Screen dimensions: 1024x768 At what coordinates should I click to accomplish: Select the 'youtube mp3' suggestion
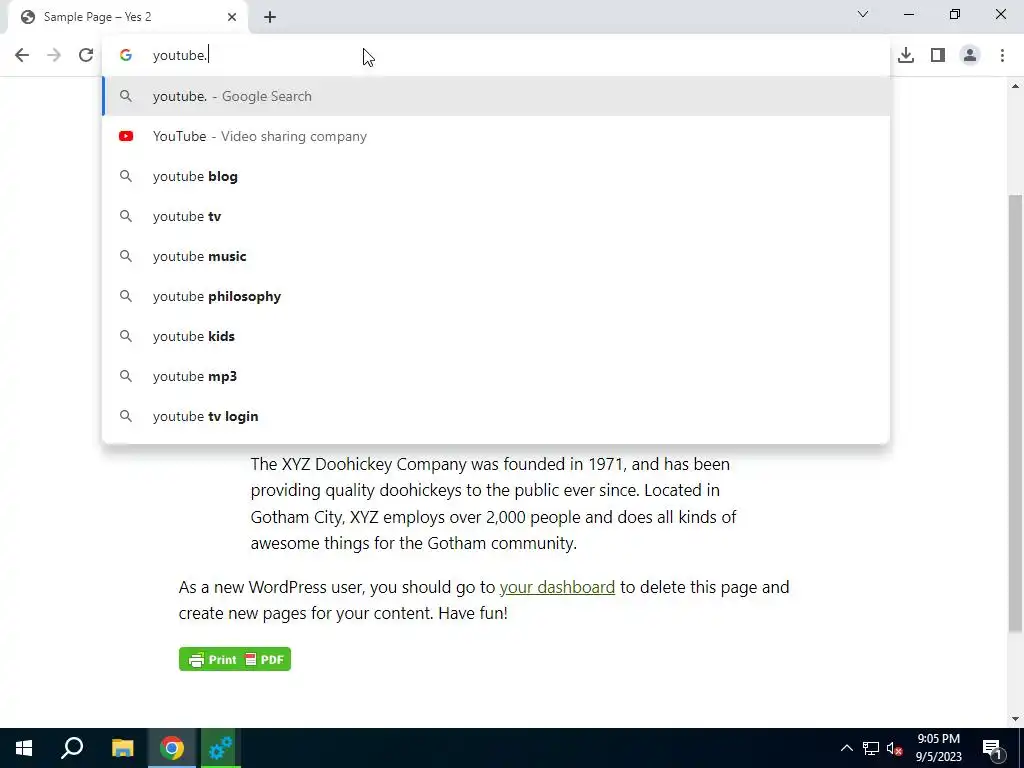click(x=496, y=376)
